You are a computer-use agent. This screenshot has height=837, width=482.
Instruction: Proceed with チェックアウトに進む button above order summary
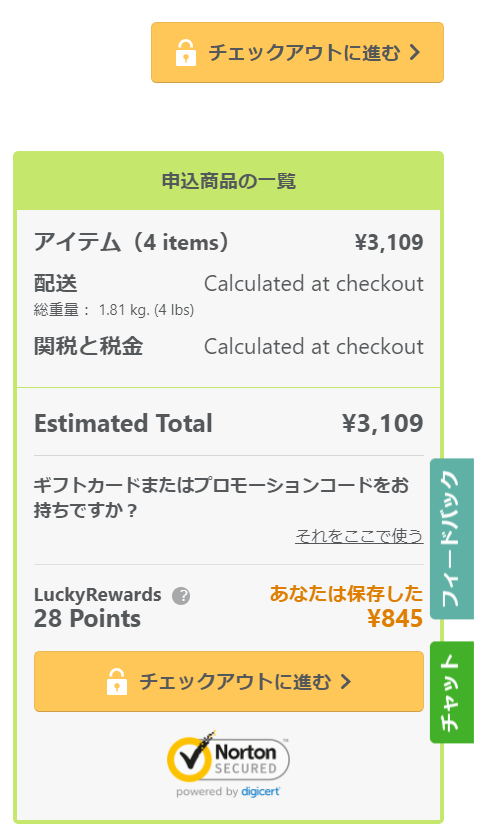(297, 52)
